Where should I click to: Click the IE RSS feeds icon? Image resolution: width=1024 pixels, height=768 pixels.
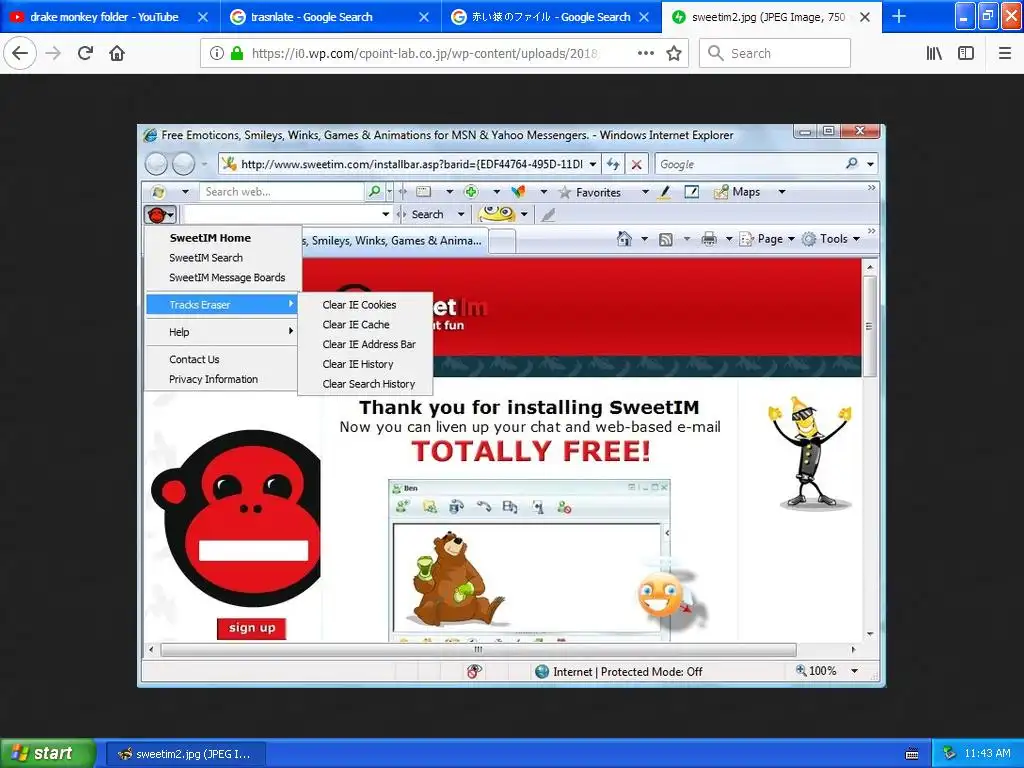[665, 240]
